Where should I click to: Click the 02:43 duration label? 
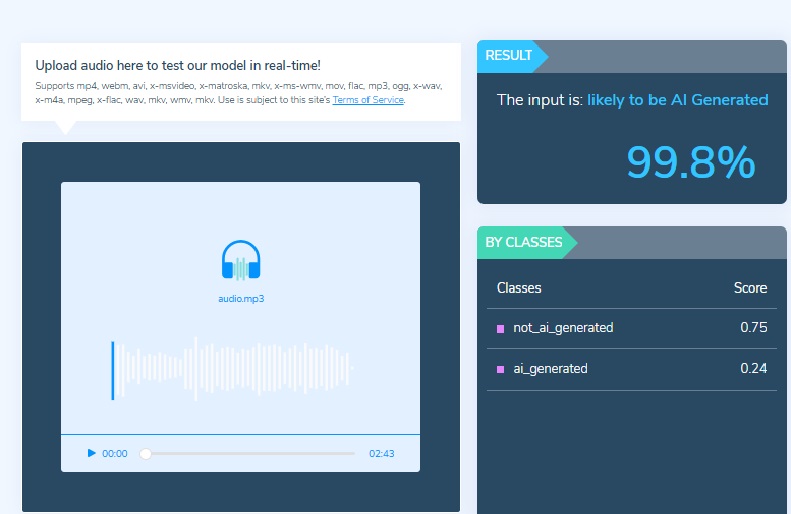click(381, 453)
